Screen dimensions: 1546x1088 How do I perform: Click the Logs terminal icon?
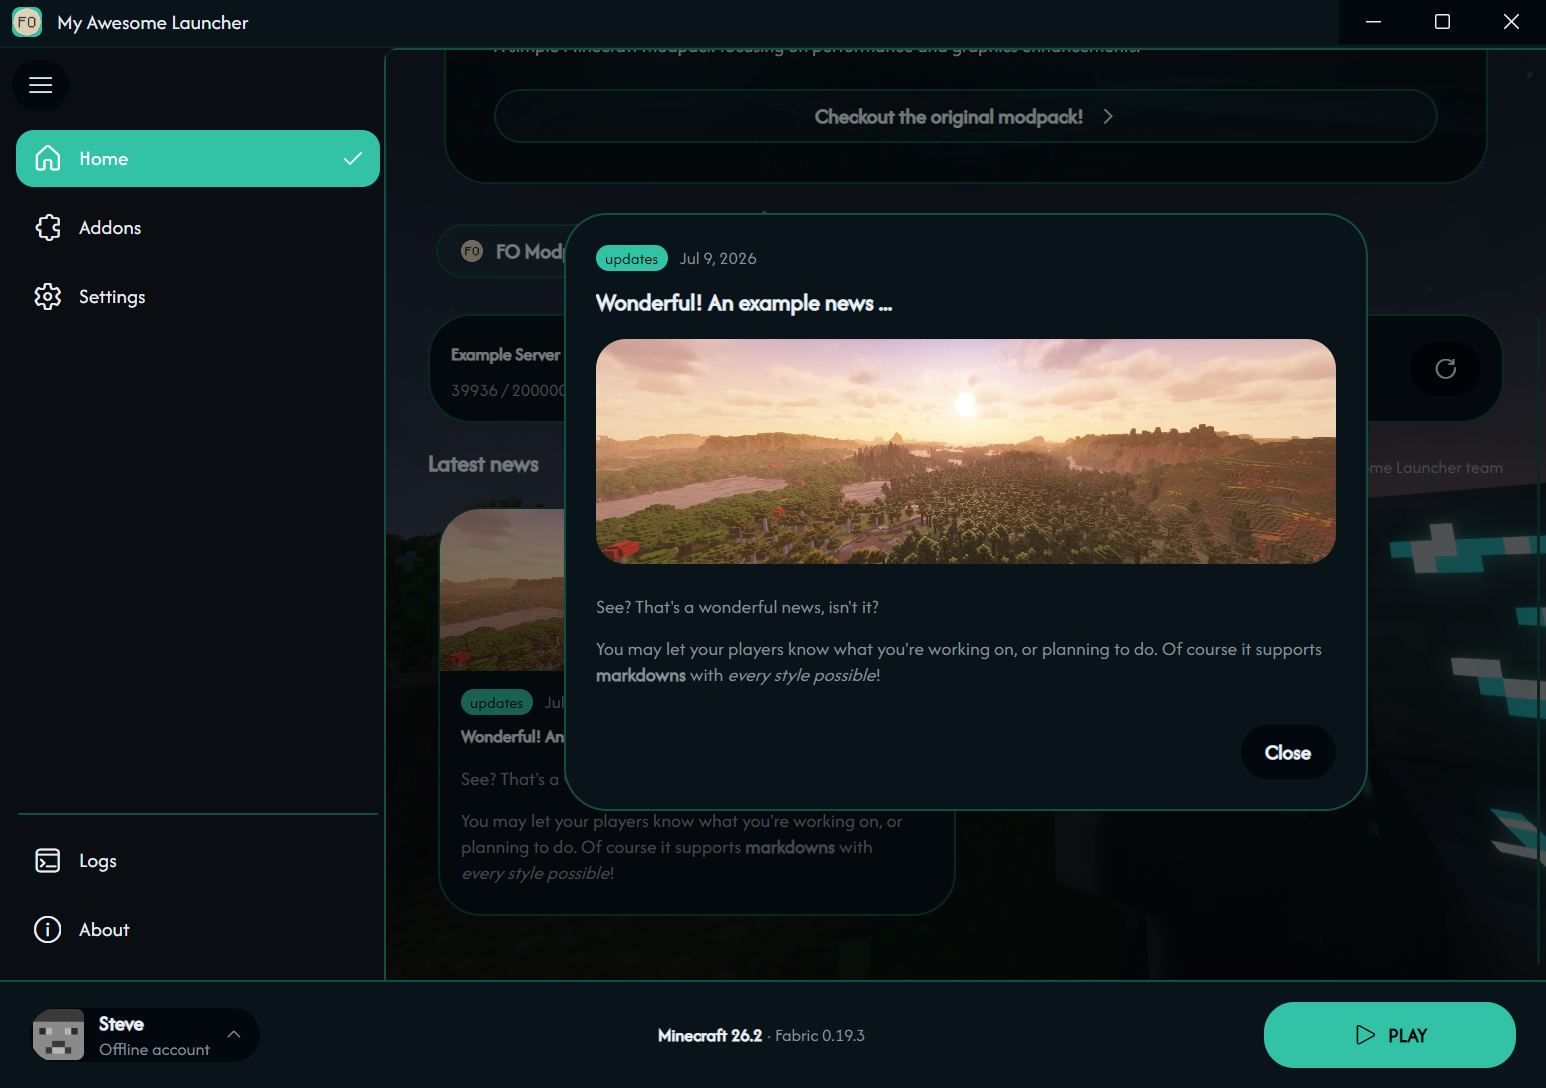[x=48, y=861]
